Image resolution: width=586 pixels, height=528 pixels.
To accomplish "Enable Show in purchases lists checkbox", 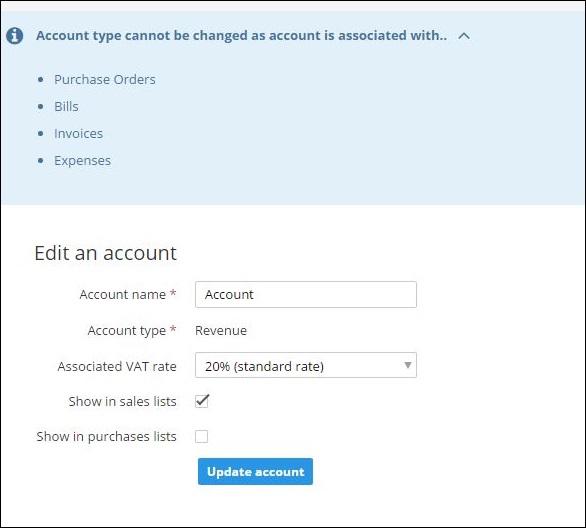I will tap(201, 436).
